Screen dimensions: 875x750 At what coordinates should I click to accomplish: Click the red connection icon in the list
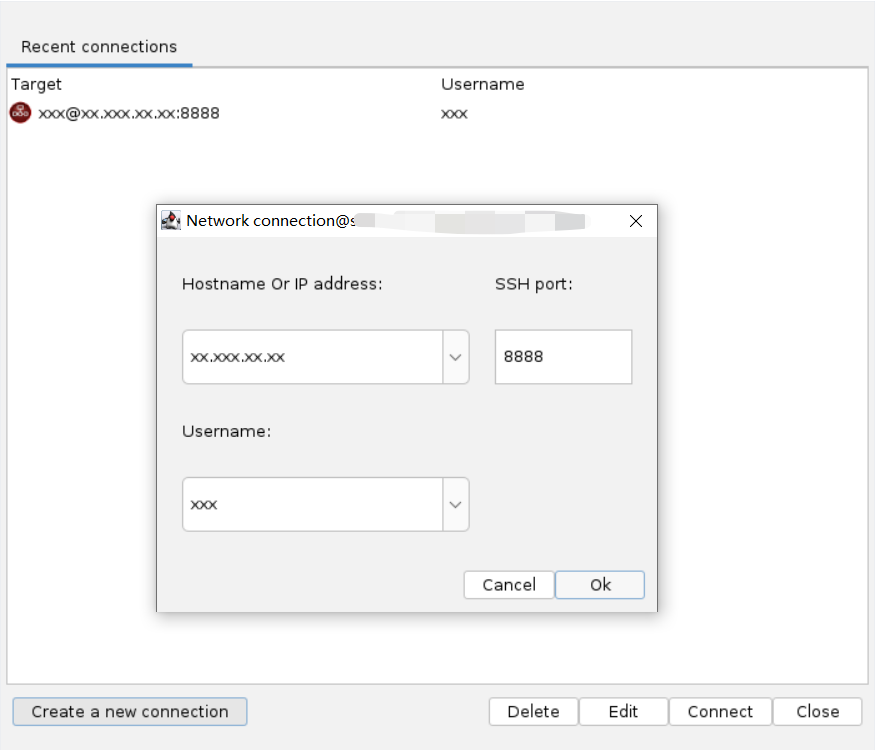point(20,113)
